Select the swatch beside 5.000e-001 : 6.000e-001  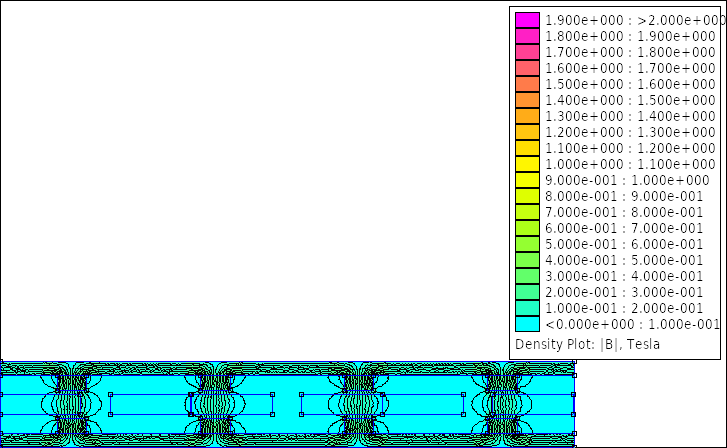(527, 244)
